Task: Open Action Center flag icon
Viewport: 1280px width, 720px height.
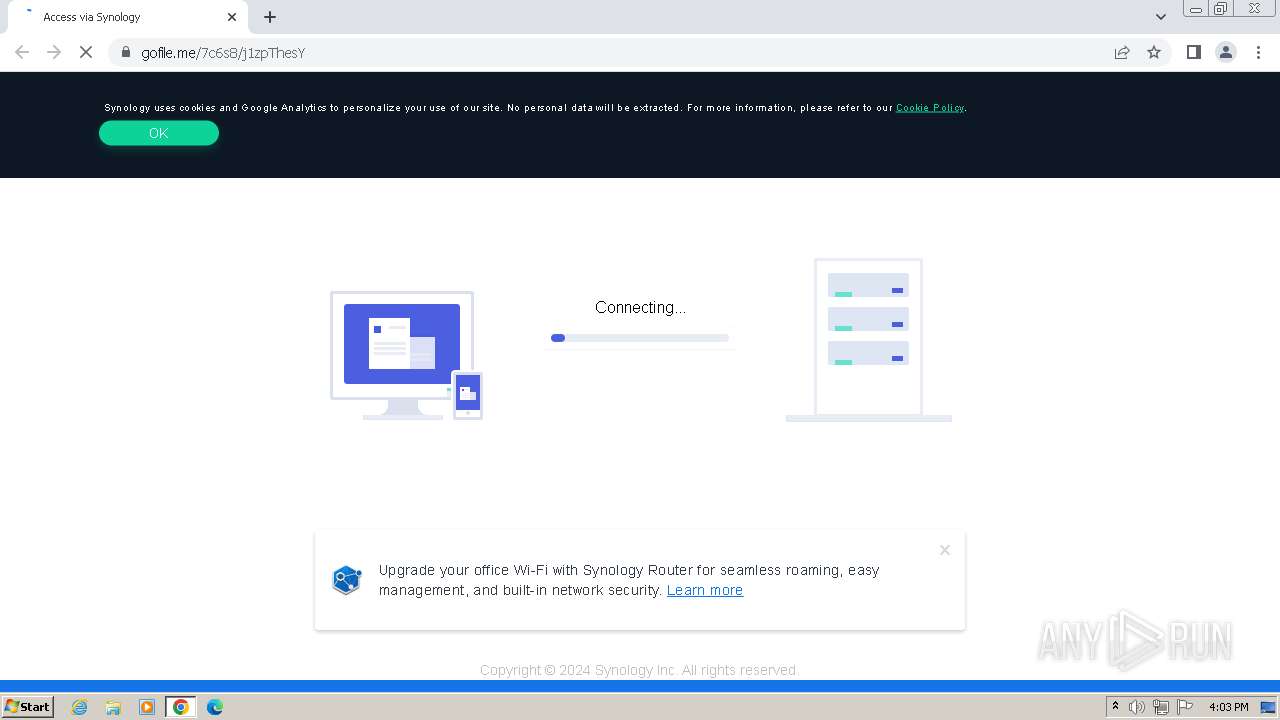Action: [x=1183, y=707]
